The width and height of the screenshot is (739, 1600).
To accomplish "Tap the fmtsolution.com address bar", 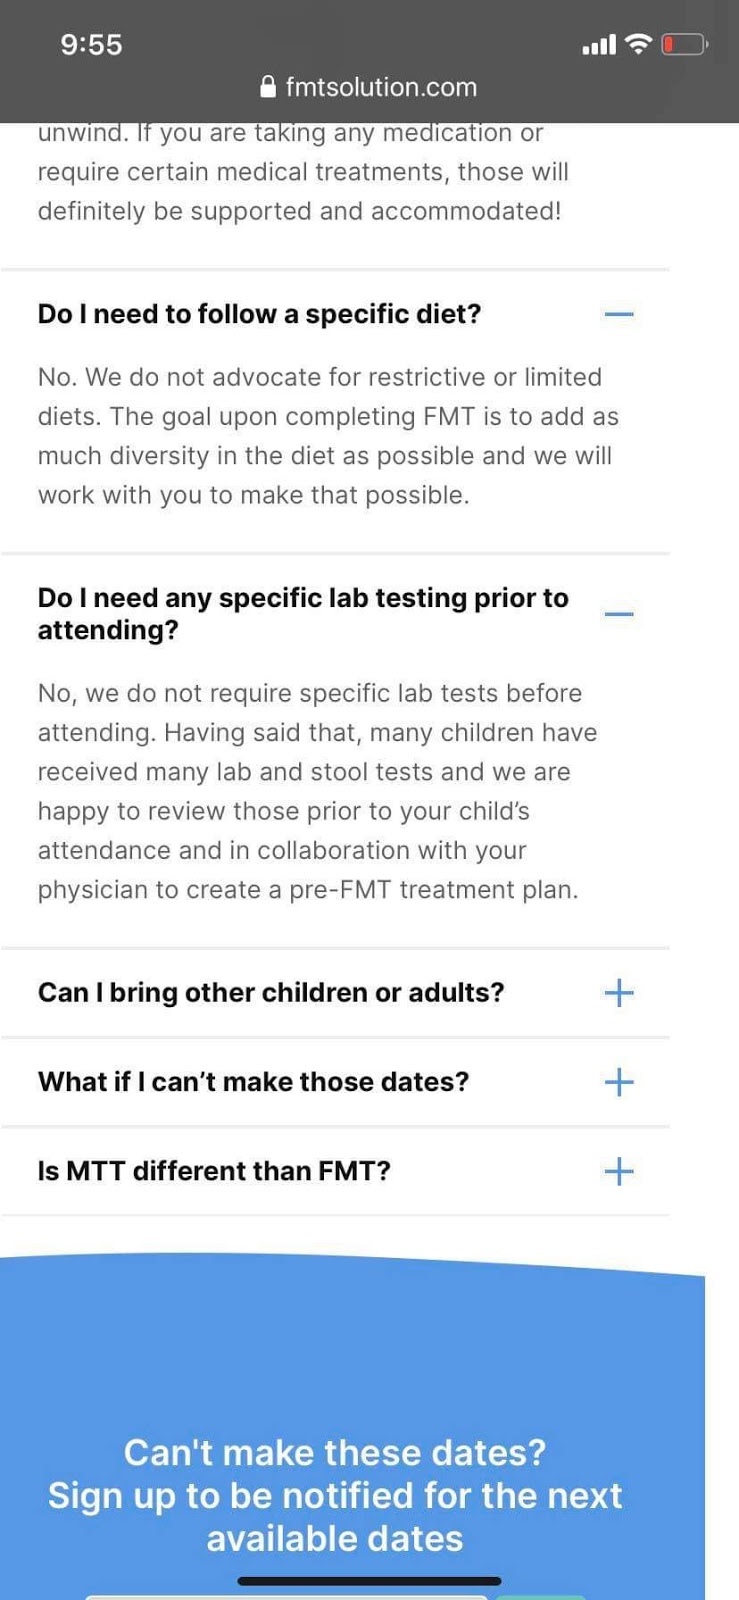I will (380, 87).
